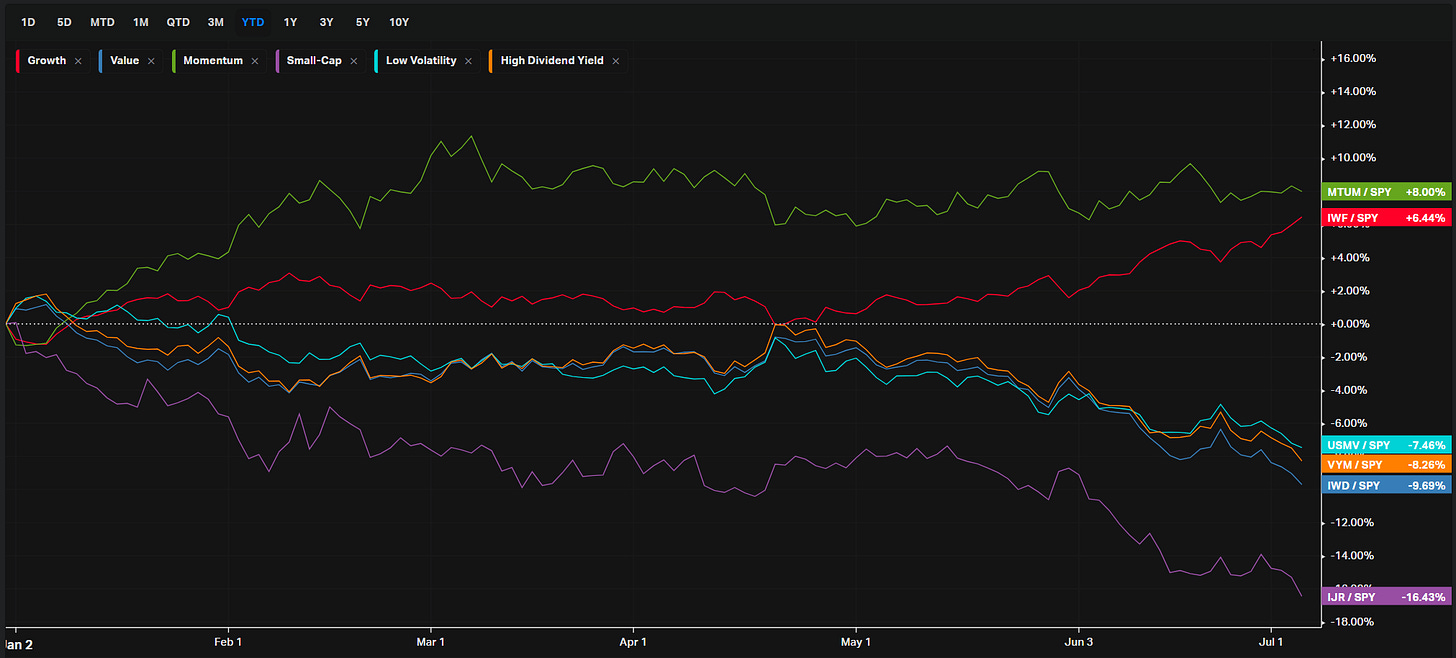This screenshot has height=658, width=1456.
Task: Switch chart to 1Y range
Action: click(x=290, y=22)
